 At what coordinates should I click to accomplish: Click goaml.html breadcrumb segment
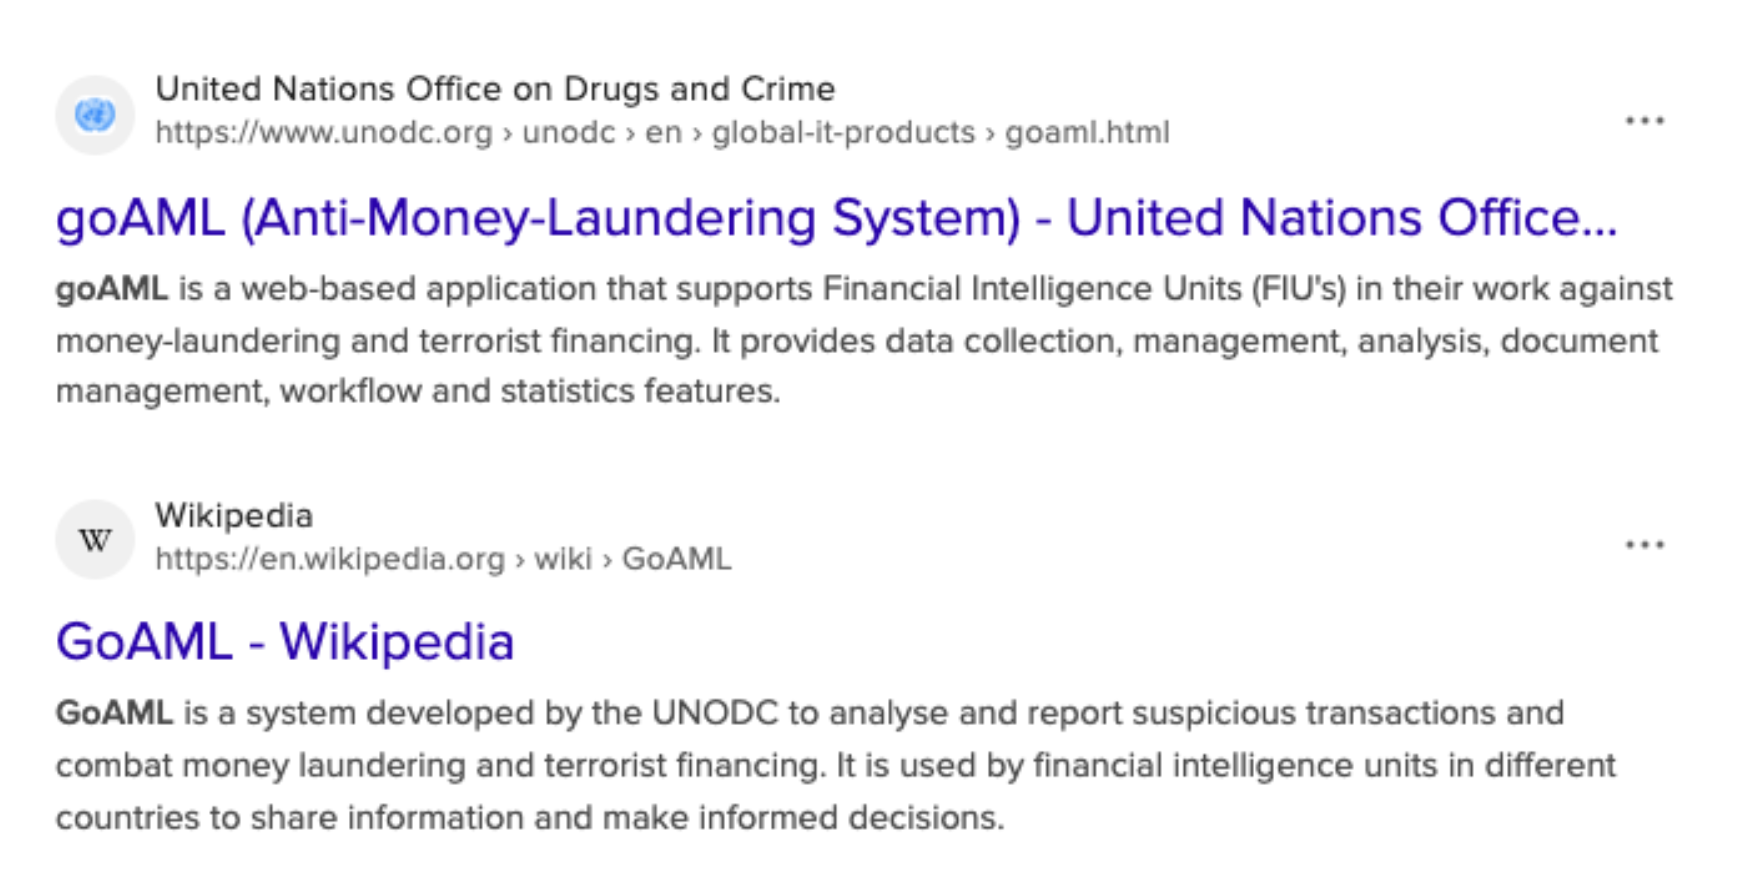pyautogui.click(x=1086, y=133)
